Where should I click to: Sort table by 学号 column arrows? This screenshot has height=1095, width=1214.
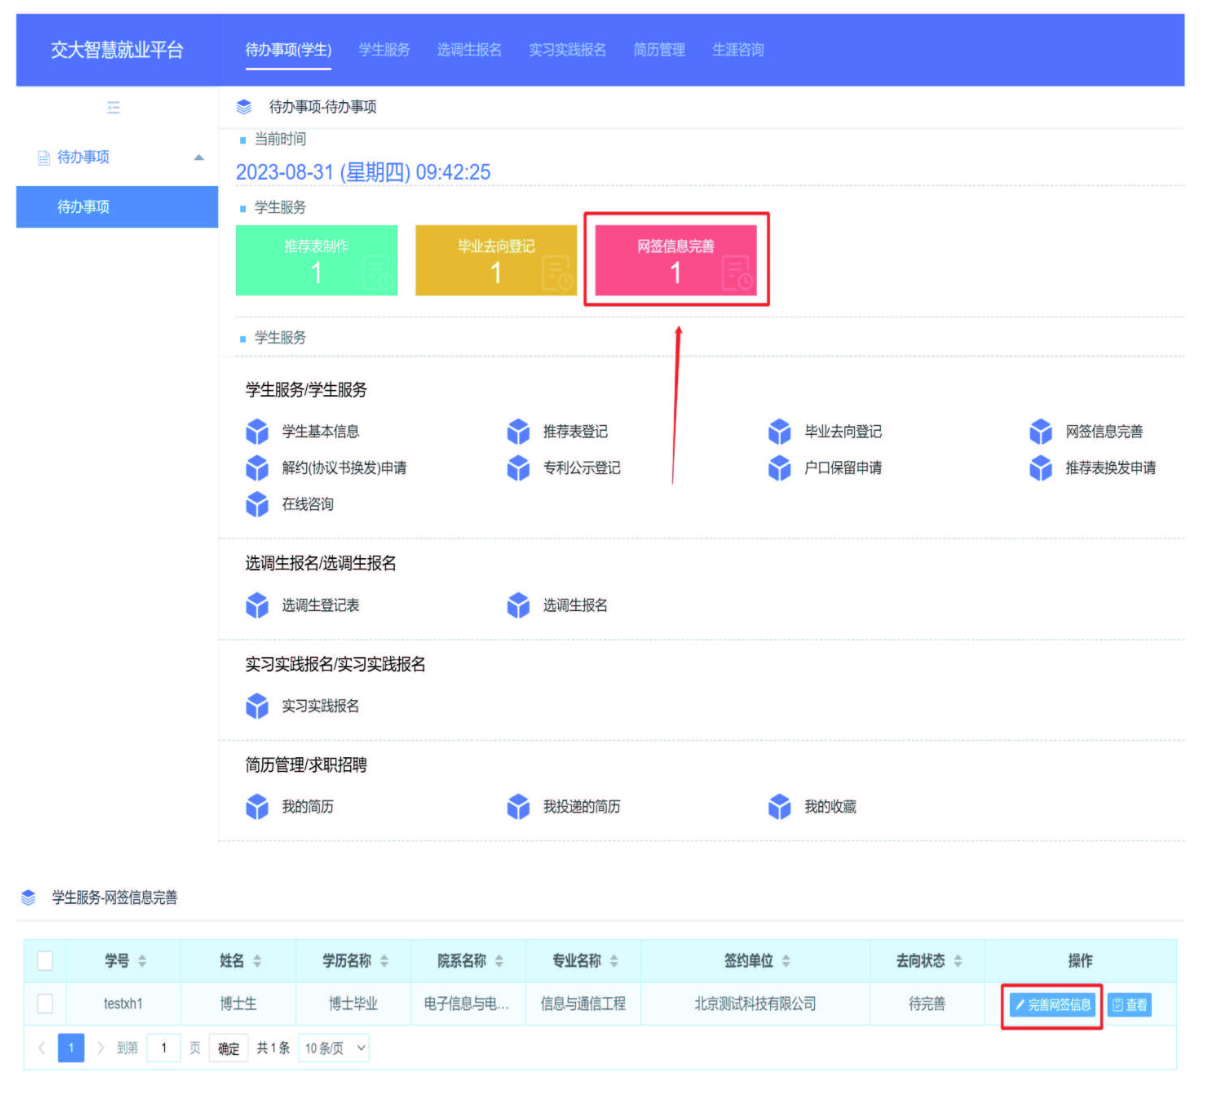142,960
